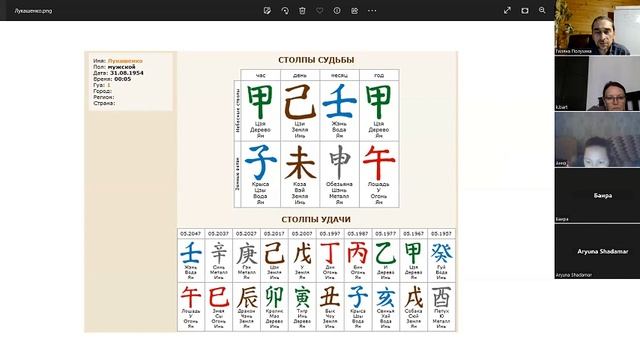Delete the picture using the trash icon

pyautogui.click(x=302, y=11)
